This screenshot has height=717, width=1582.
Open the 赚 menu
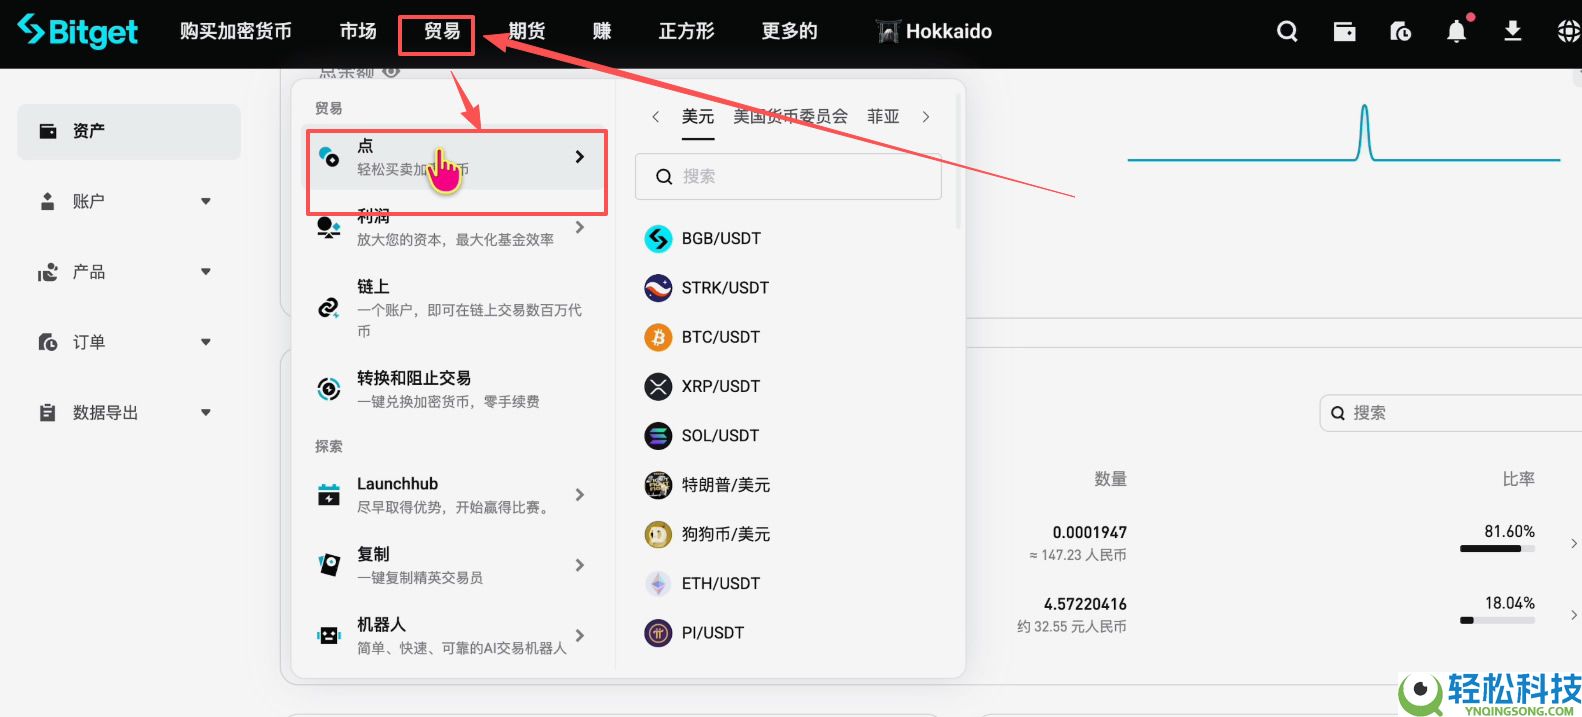click(x=602, y=32)
